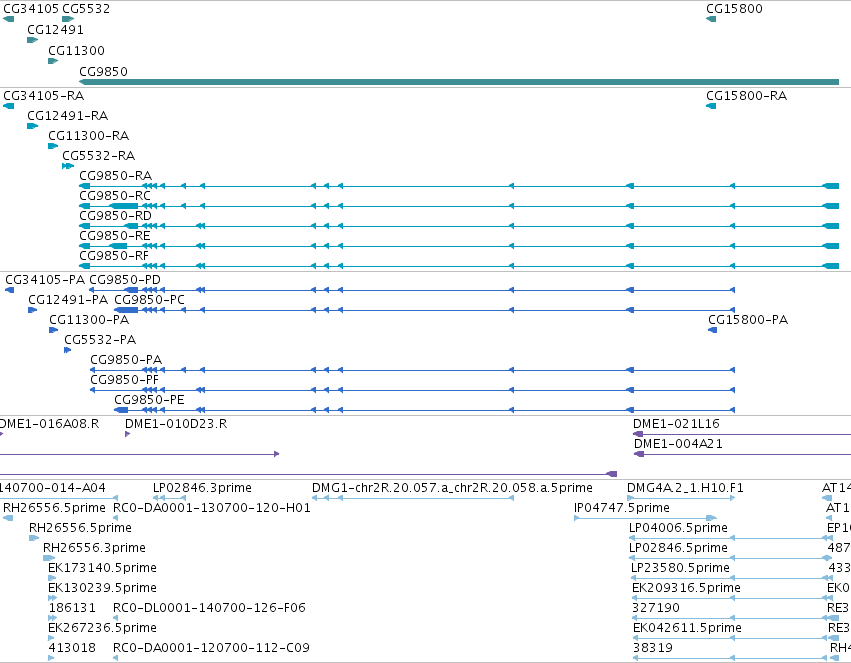This screenshot has width=851, height=663.
Task: Select transcript CG15800-RA
Action: pos(747,96)
